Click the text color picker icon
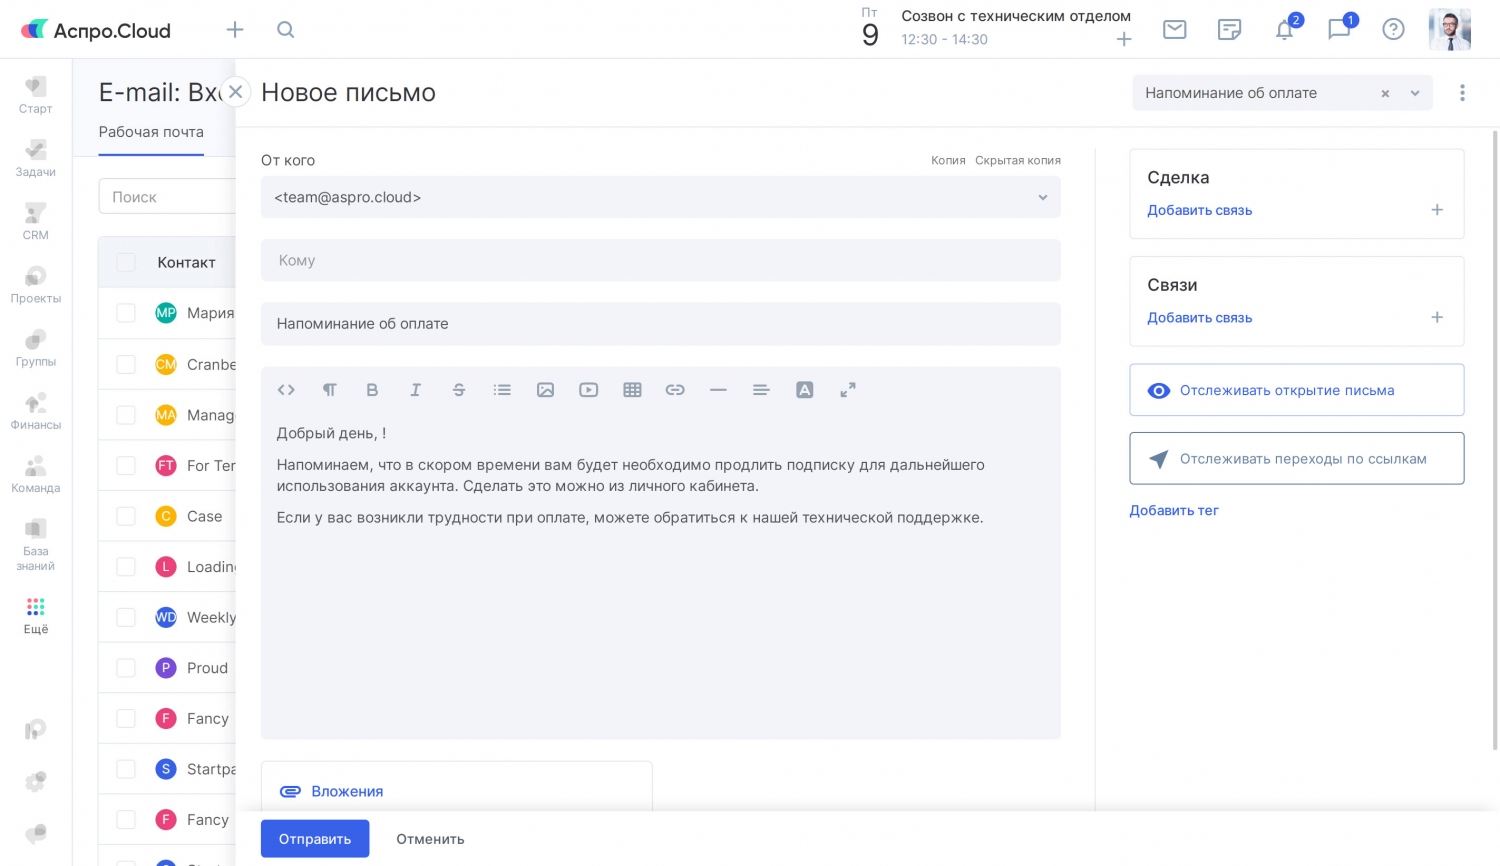 point(804,390)
